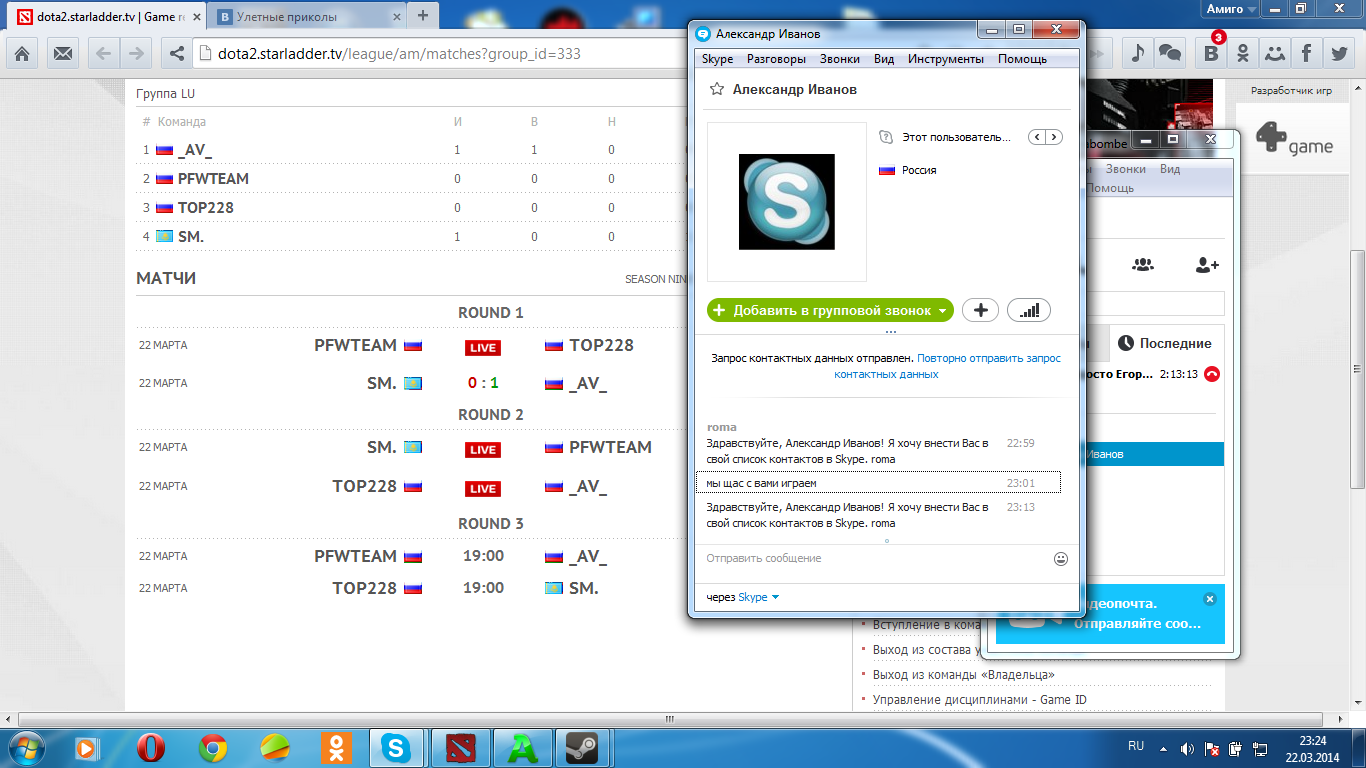Click LIVE badge for SM. vs PFWTEAM
The width and height of the screenshot is (1366, 768).
[x=483, y=449]
